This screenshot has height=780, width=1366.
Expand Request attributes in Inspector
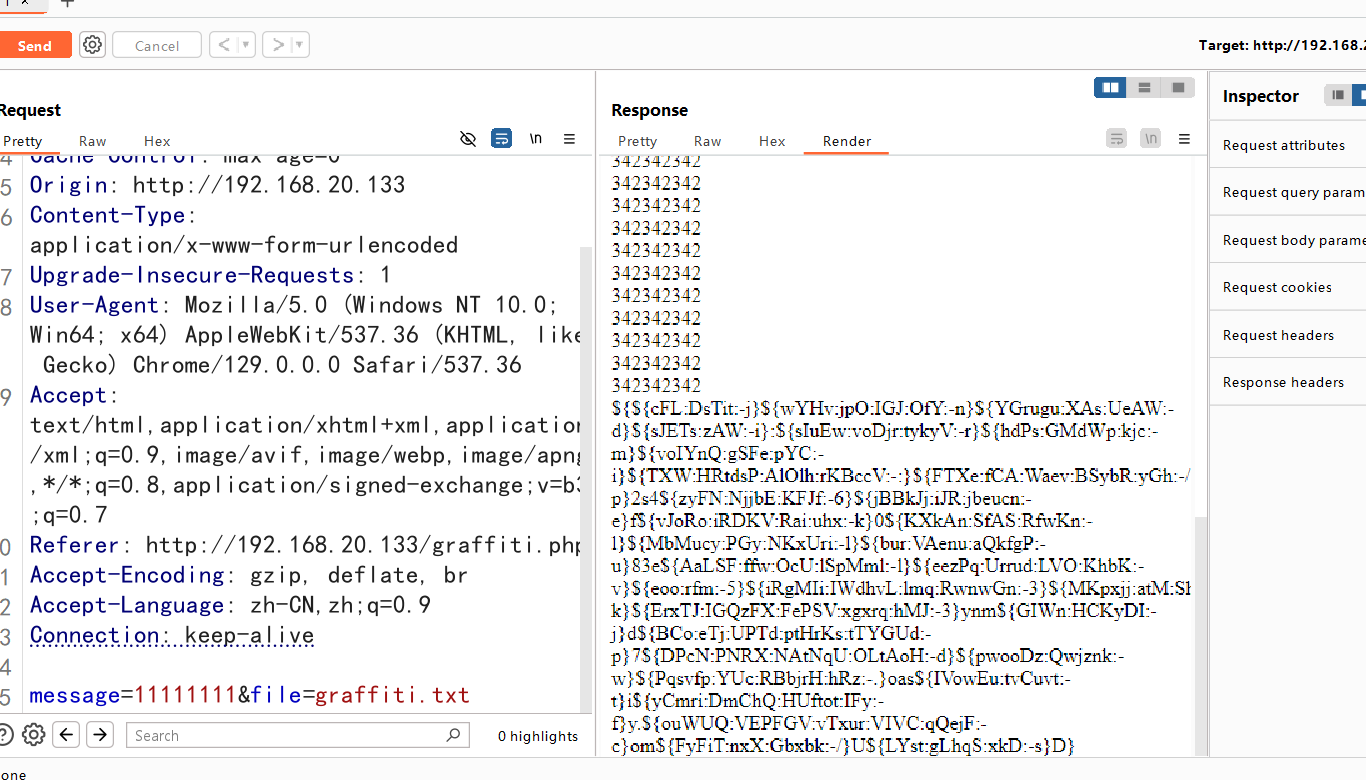coord(1288,145)
